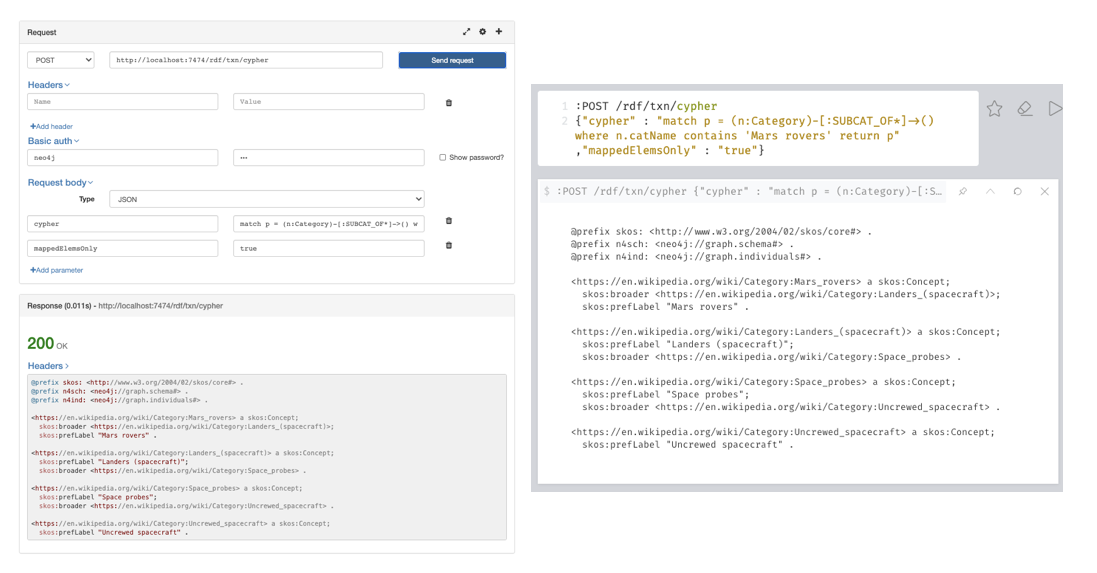Favorite the query with star icon
This screenshot has width=1097, height=573.
tap(994, 109)
